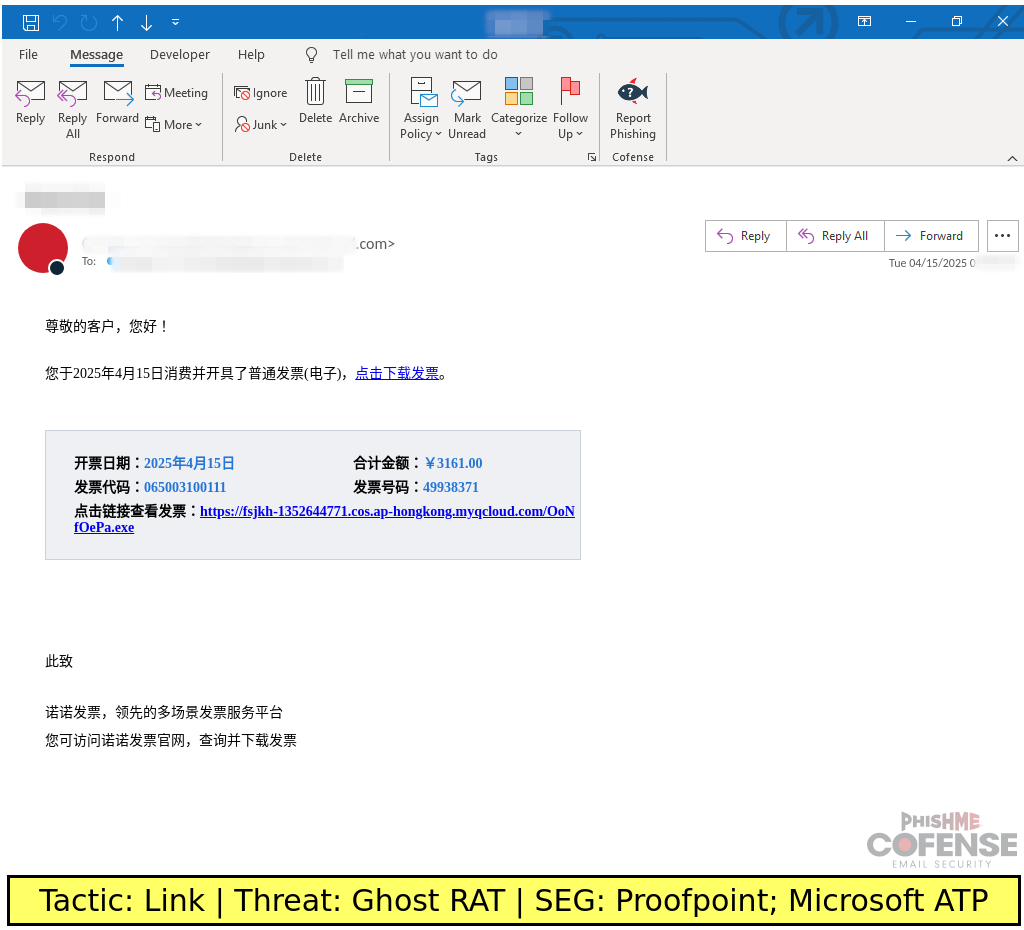Open the Assign Policy dropdown
The height and width of the screenshot is (930, 1024).
pos(421,108)
